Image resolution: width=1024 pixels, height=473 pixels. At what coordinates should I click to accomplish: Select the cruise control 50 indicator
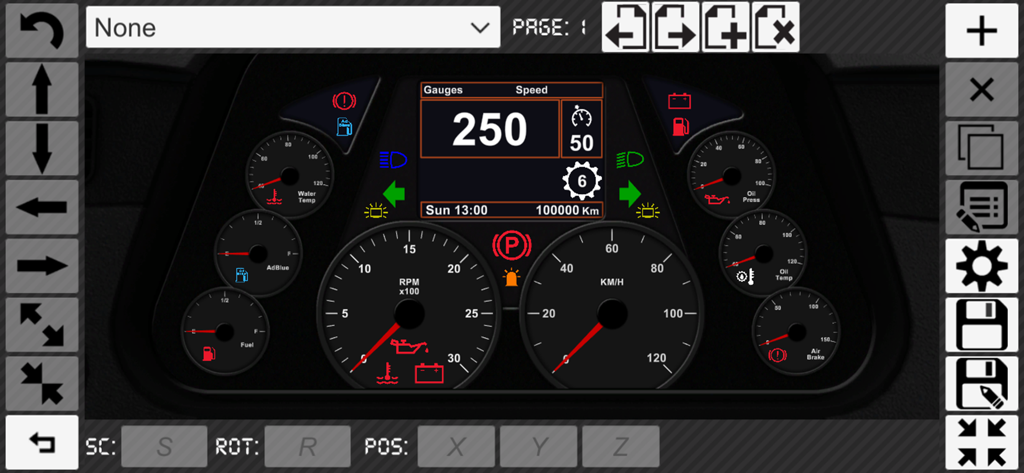click(x=581, y=129)
